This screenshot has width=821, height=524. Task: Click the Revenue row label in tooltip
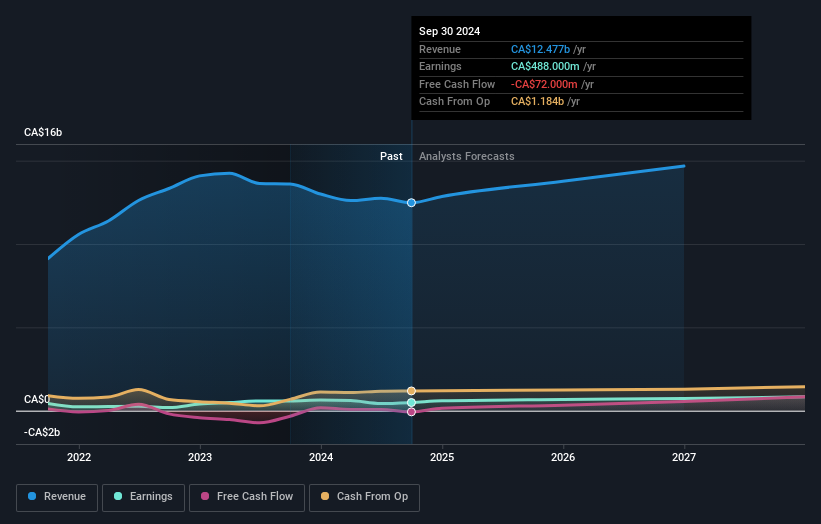click(x=440, y=49)
